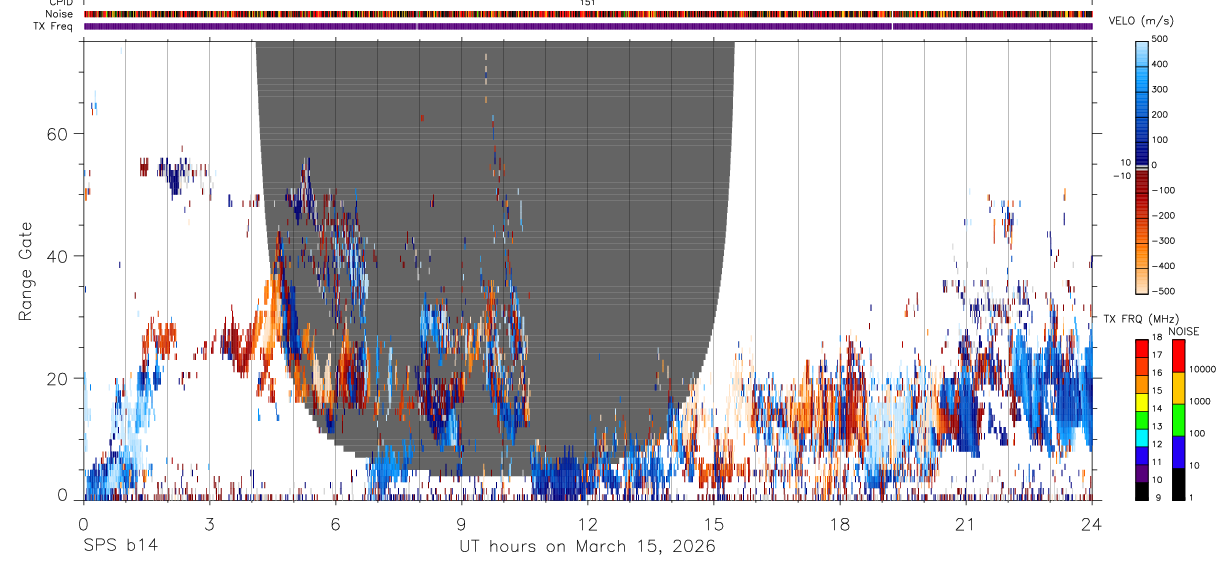Click the -100 tick on velocity scale
This screenshot has width=1228, height=567.
1163,190
